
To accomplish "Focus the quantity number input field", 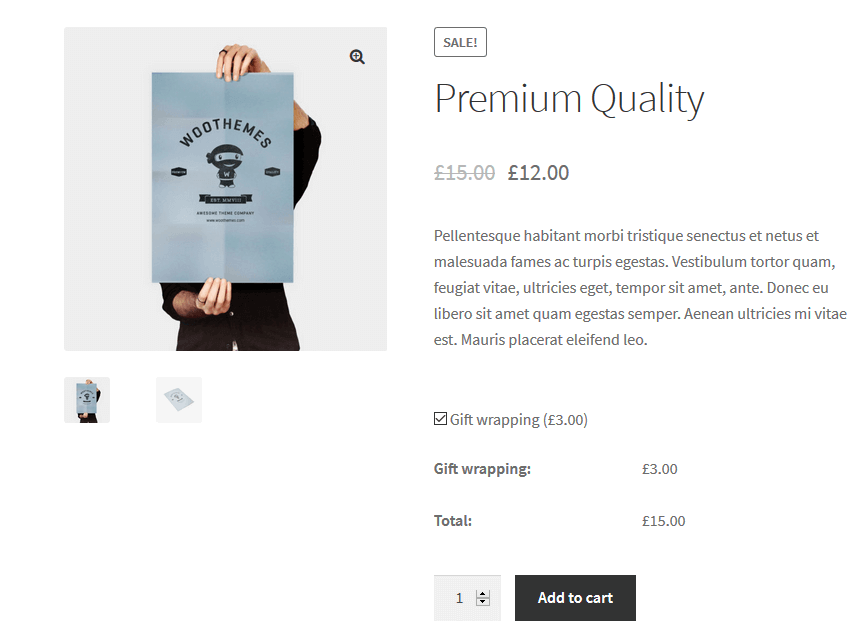I will pos(458,598).
